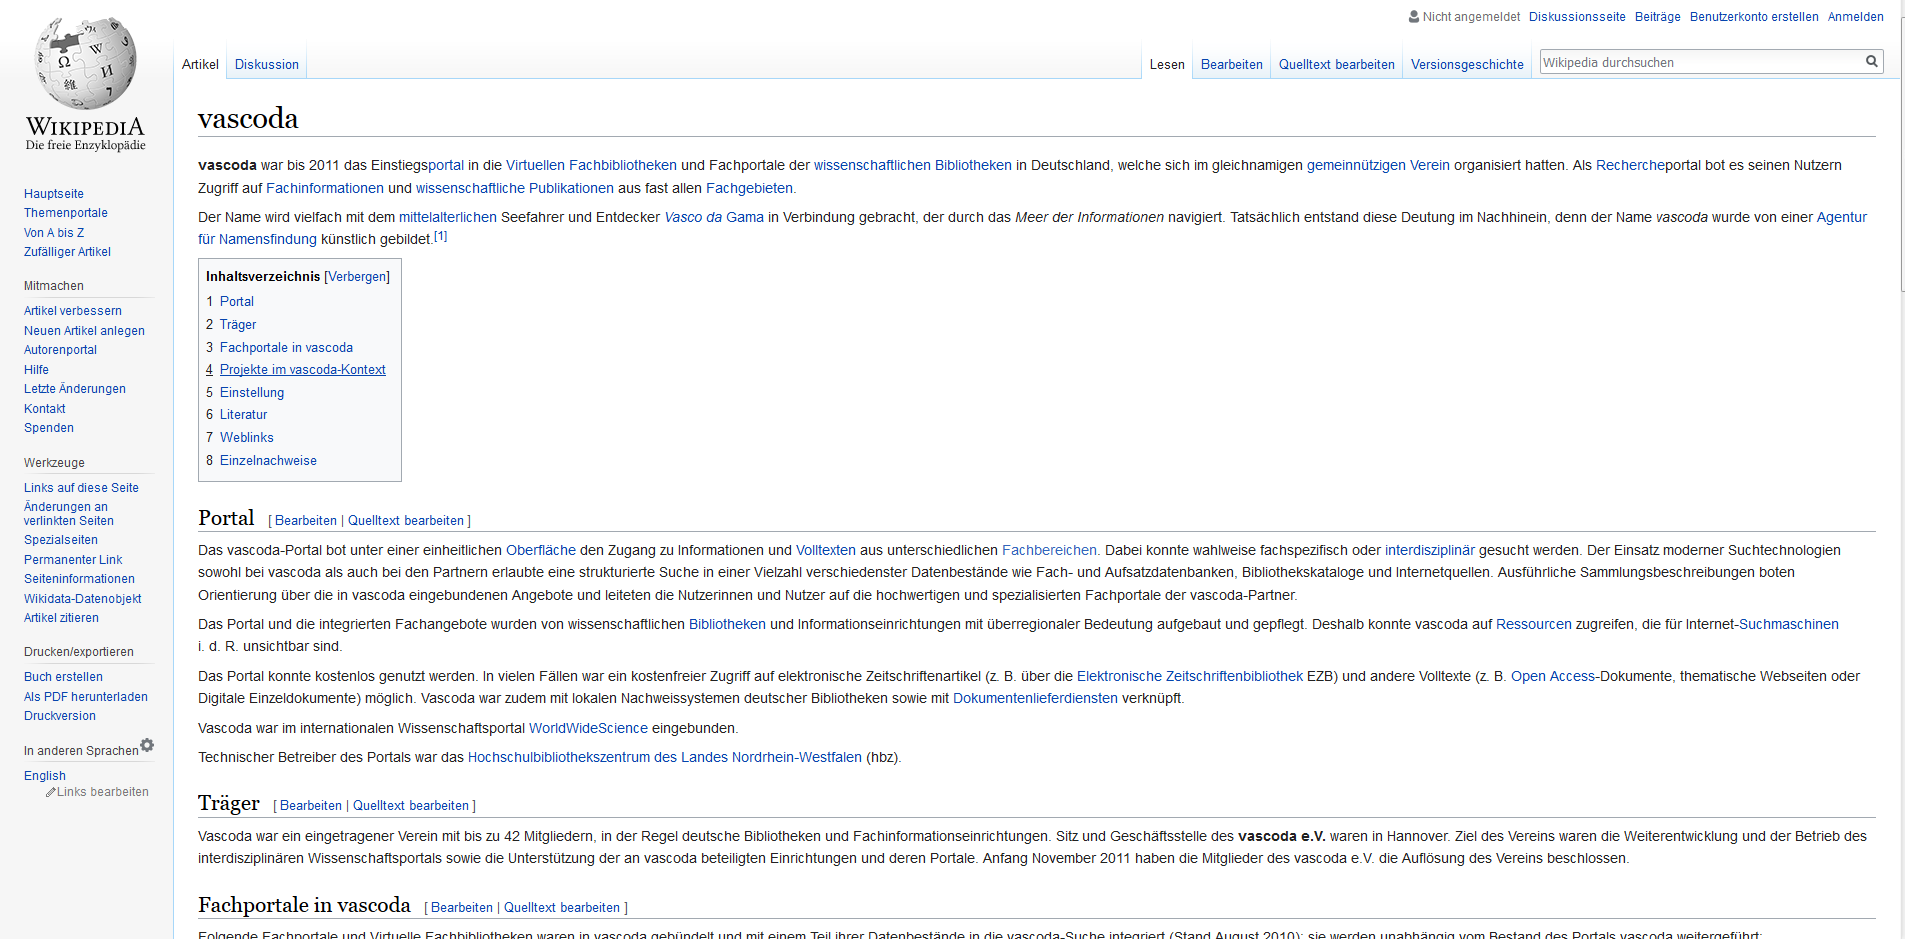Open Elektronische Zeitschriftenbibliothek link
1905x939 pixels.
point(1190,677)
